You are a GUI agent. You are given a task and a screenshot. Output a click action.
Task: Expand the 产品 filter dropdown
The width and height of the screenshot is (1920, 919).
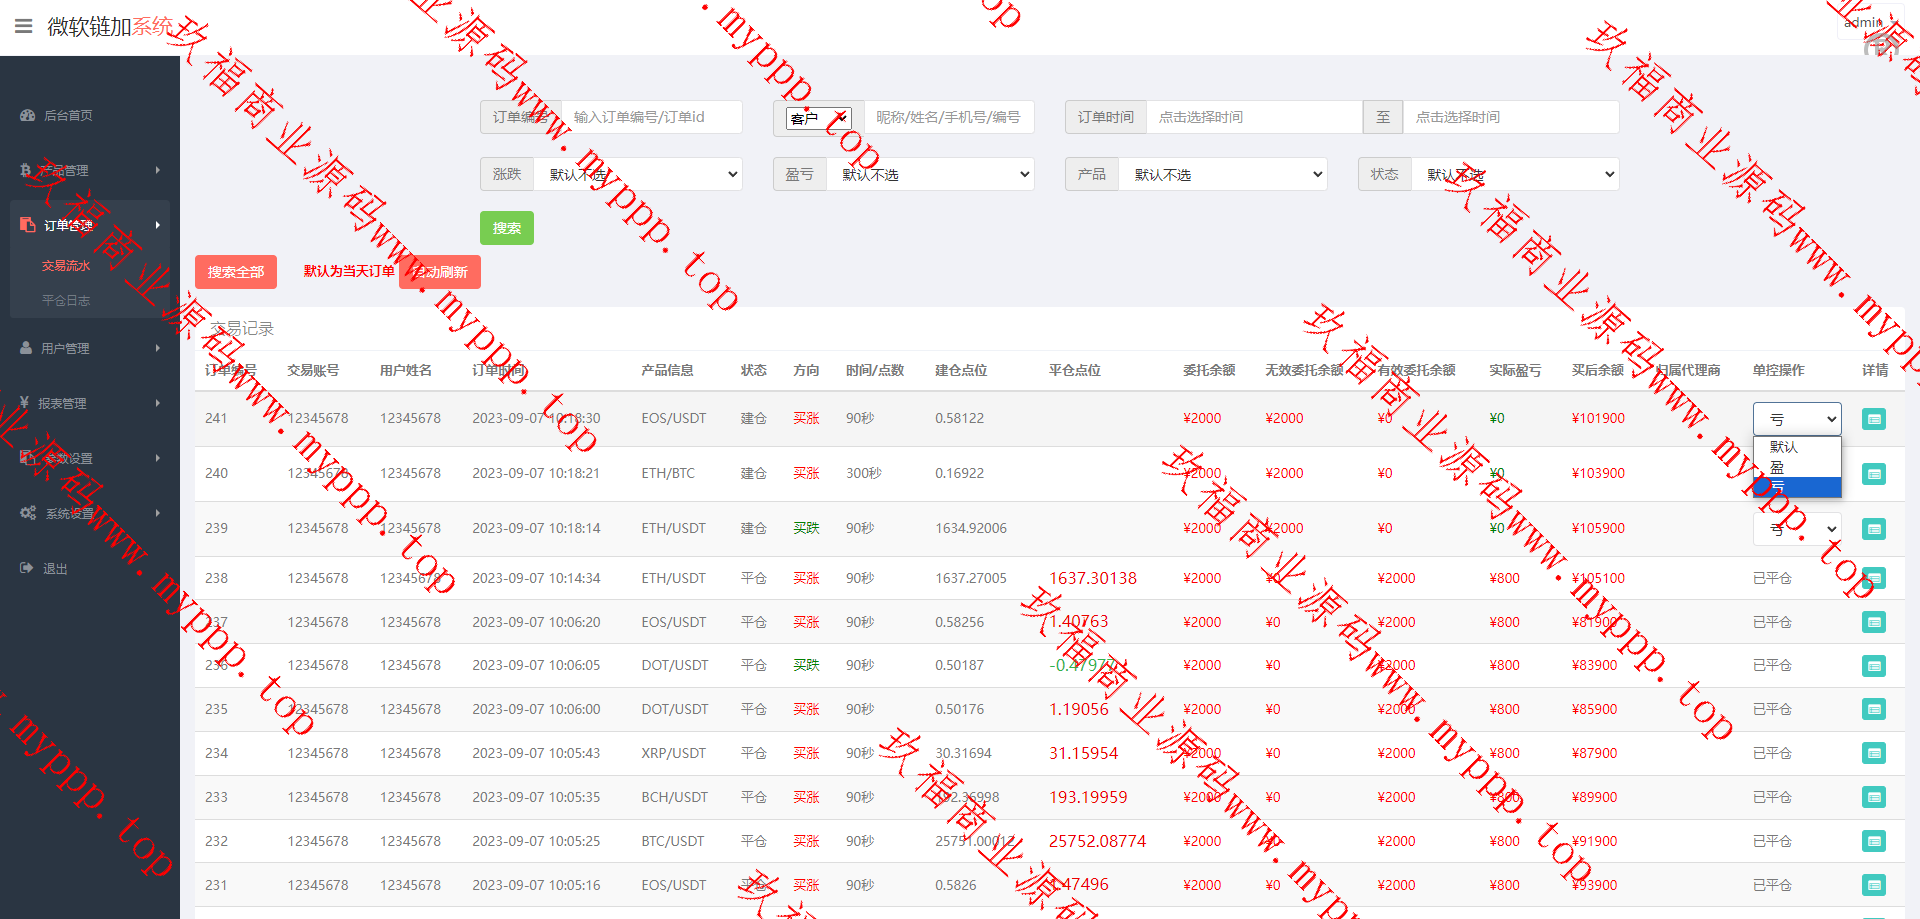pyautogui.click(x=1222, y=174)
